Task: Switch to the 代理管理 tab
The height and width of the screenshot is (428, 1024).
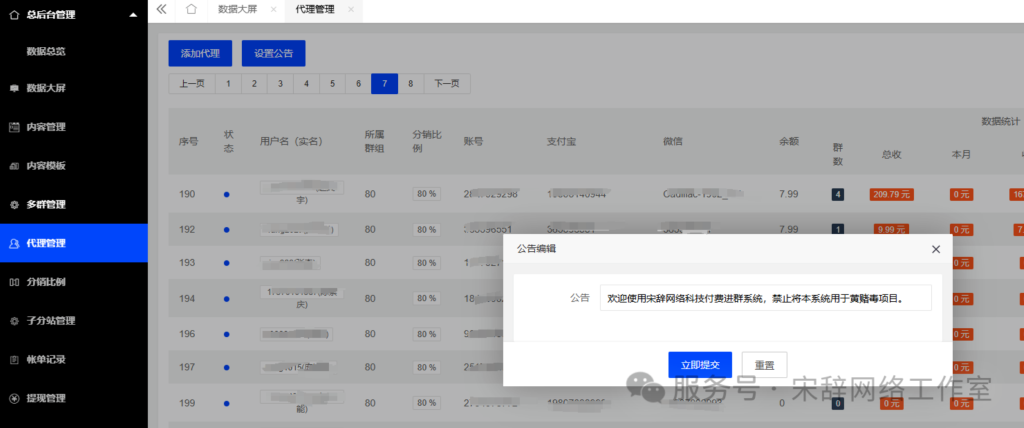Action: point(314,9)
